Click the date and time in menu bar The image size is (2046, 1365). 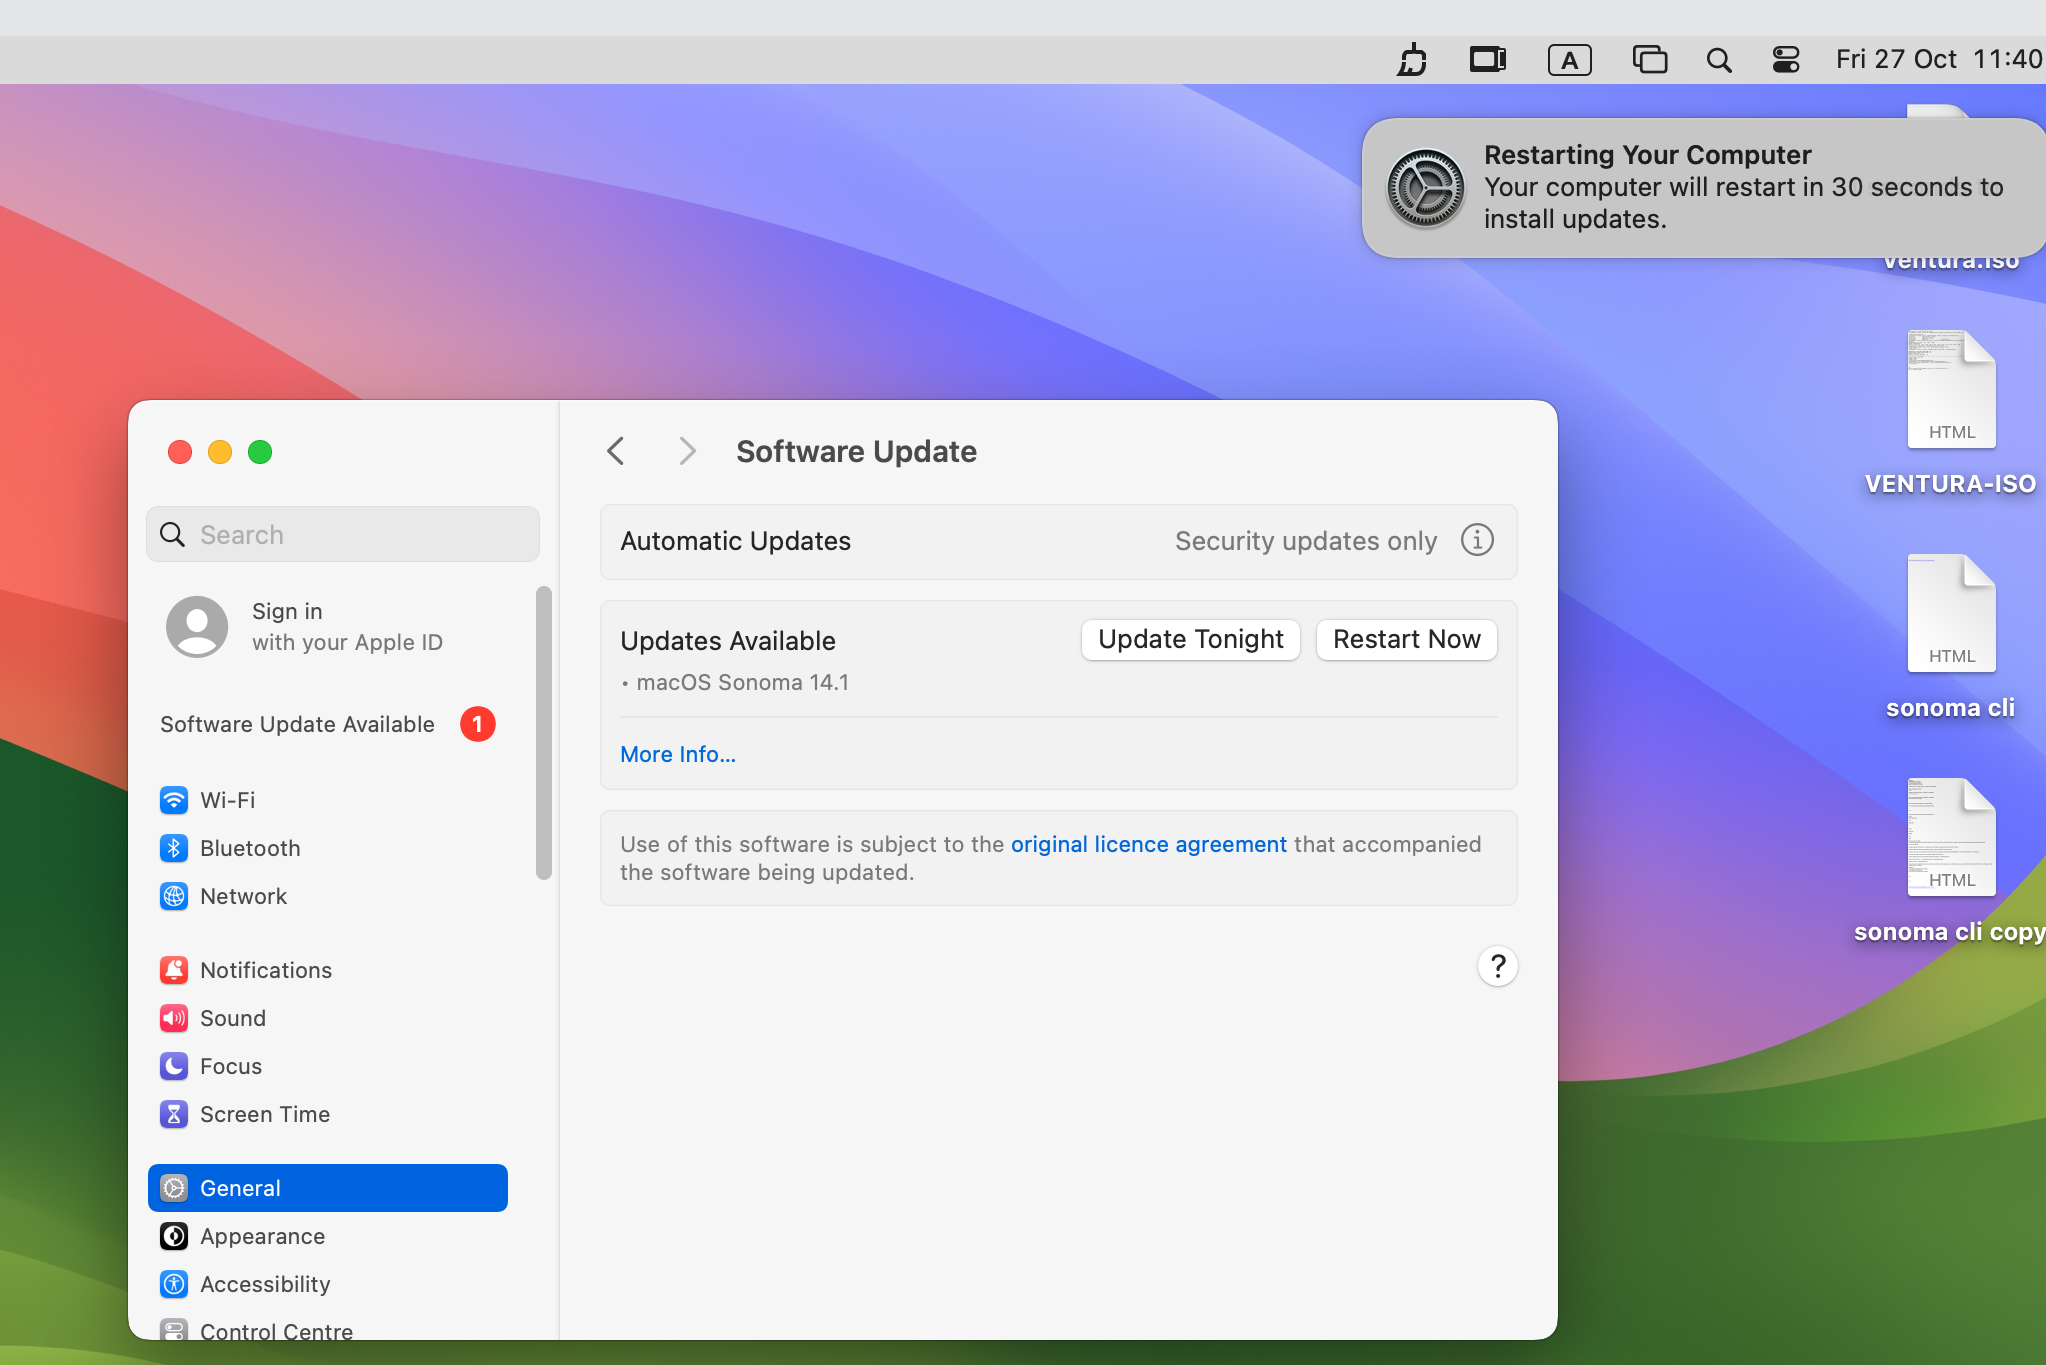point(1938,60)
